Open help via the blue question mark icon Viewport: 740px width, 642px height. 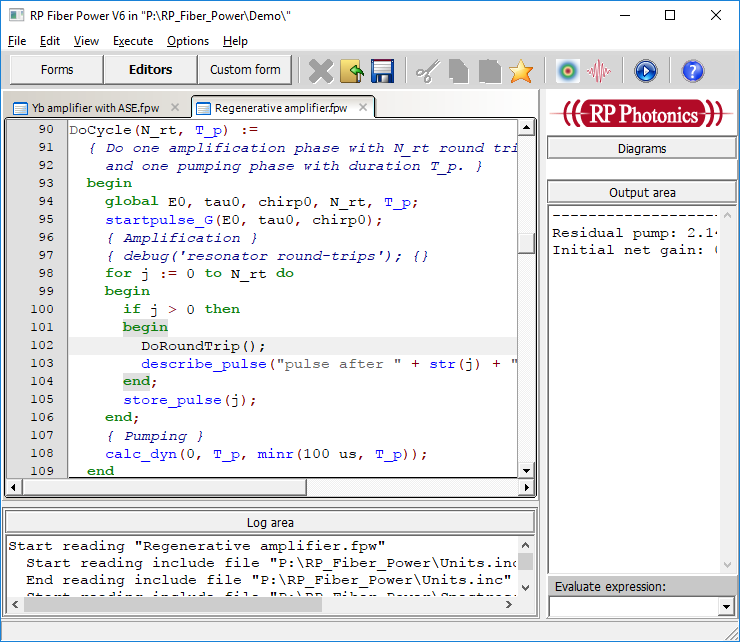click(x=692, y=71)
